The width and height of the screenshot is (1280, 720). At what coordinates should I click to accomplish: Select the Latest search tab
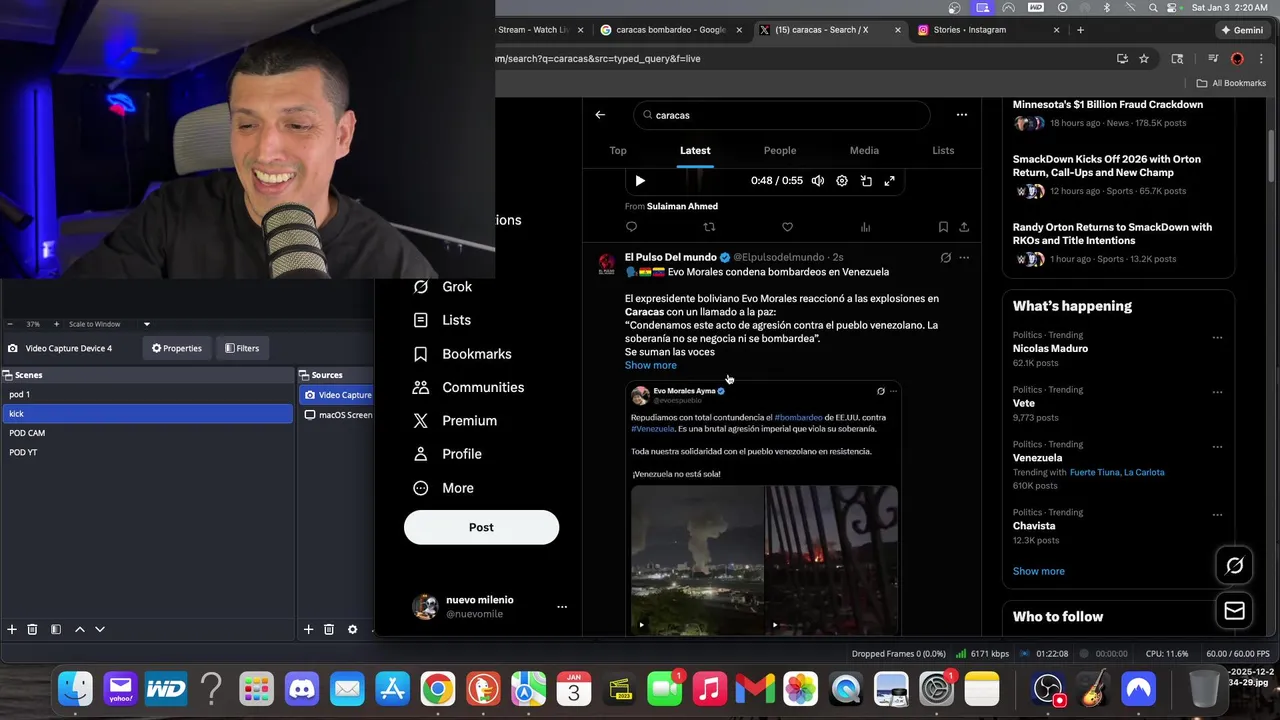(695, 151)
